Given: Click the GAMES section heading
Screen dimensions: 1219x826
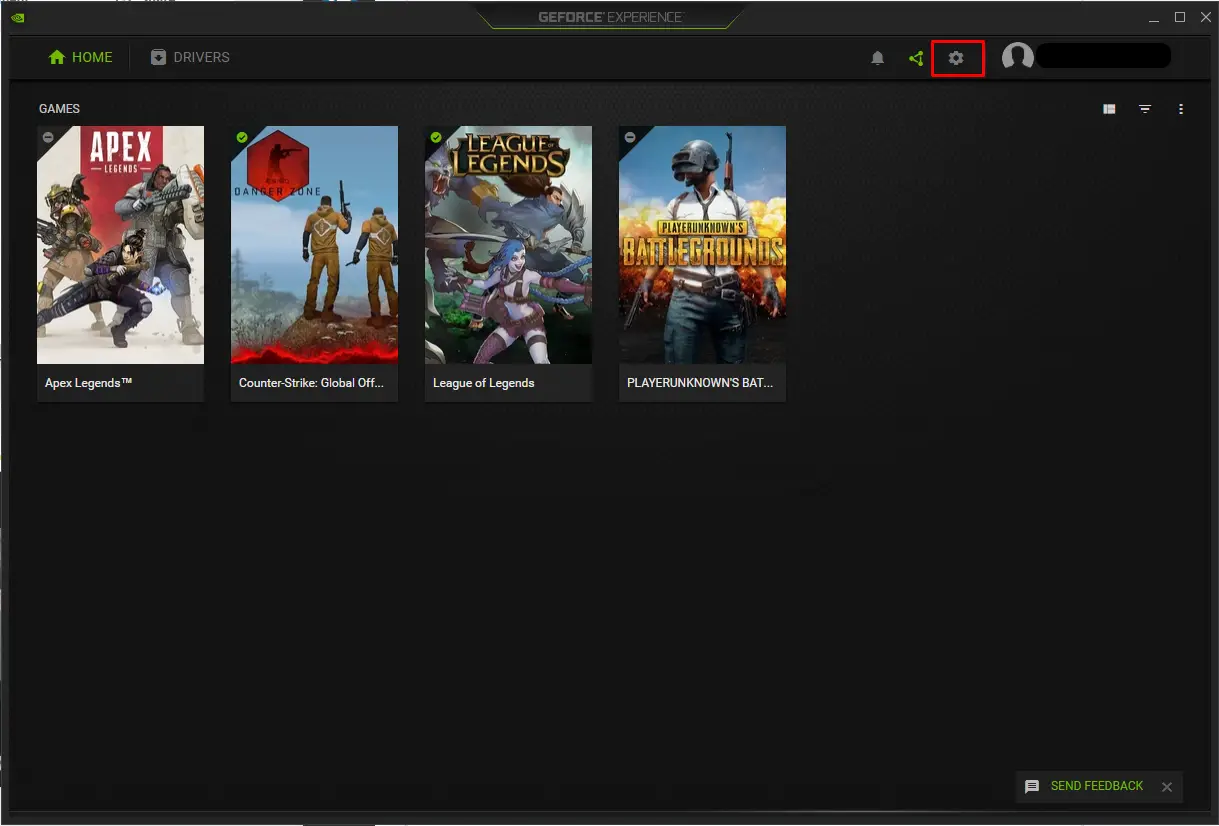Looking at the screenshot, I should [x=59, y=109].
